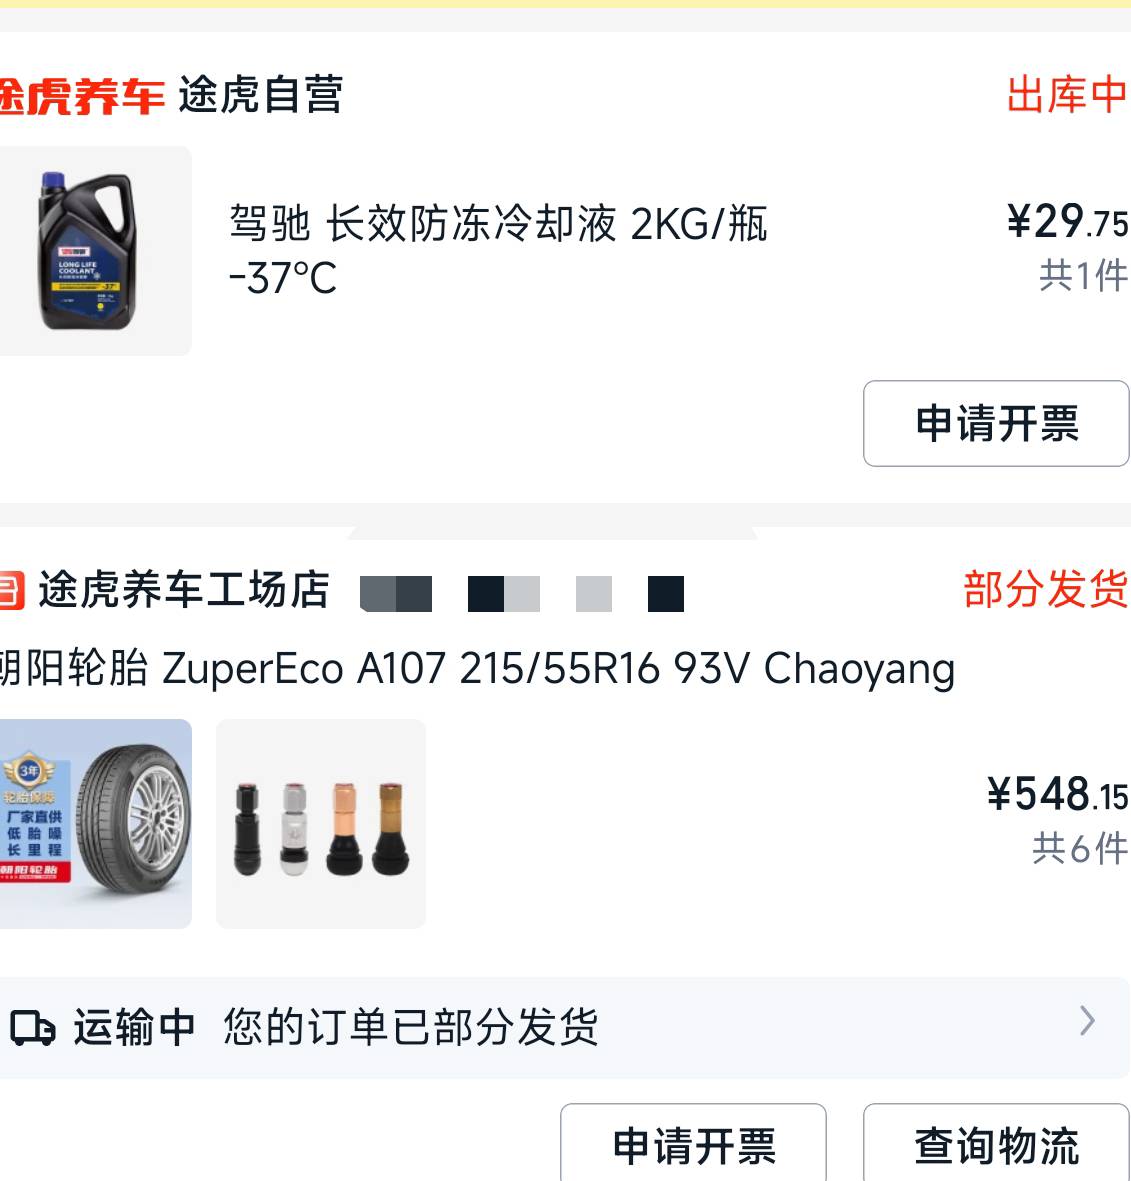Tap the 共6件 item count

pyautogui.click(x=1080, y=850)
